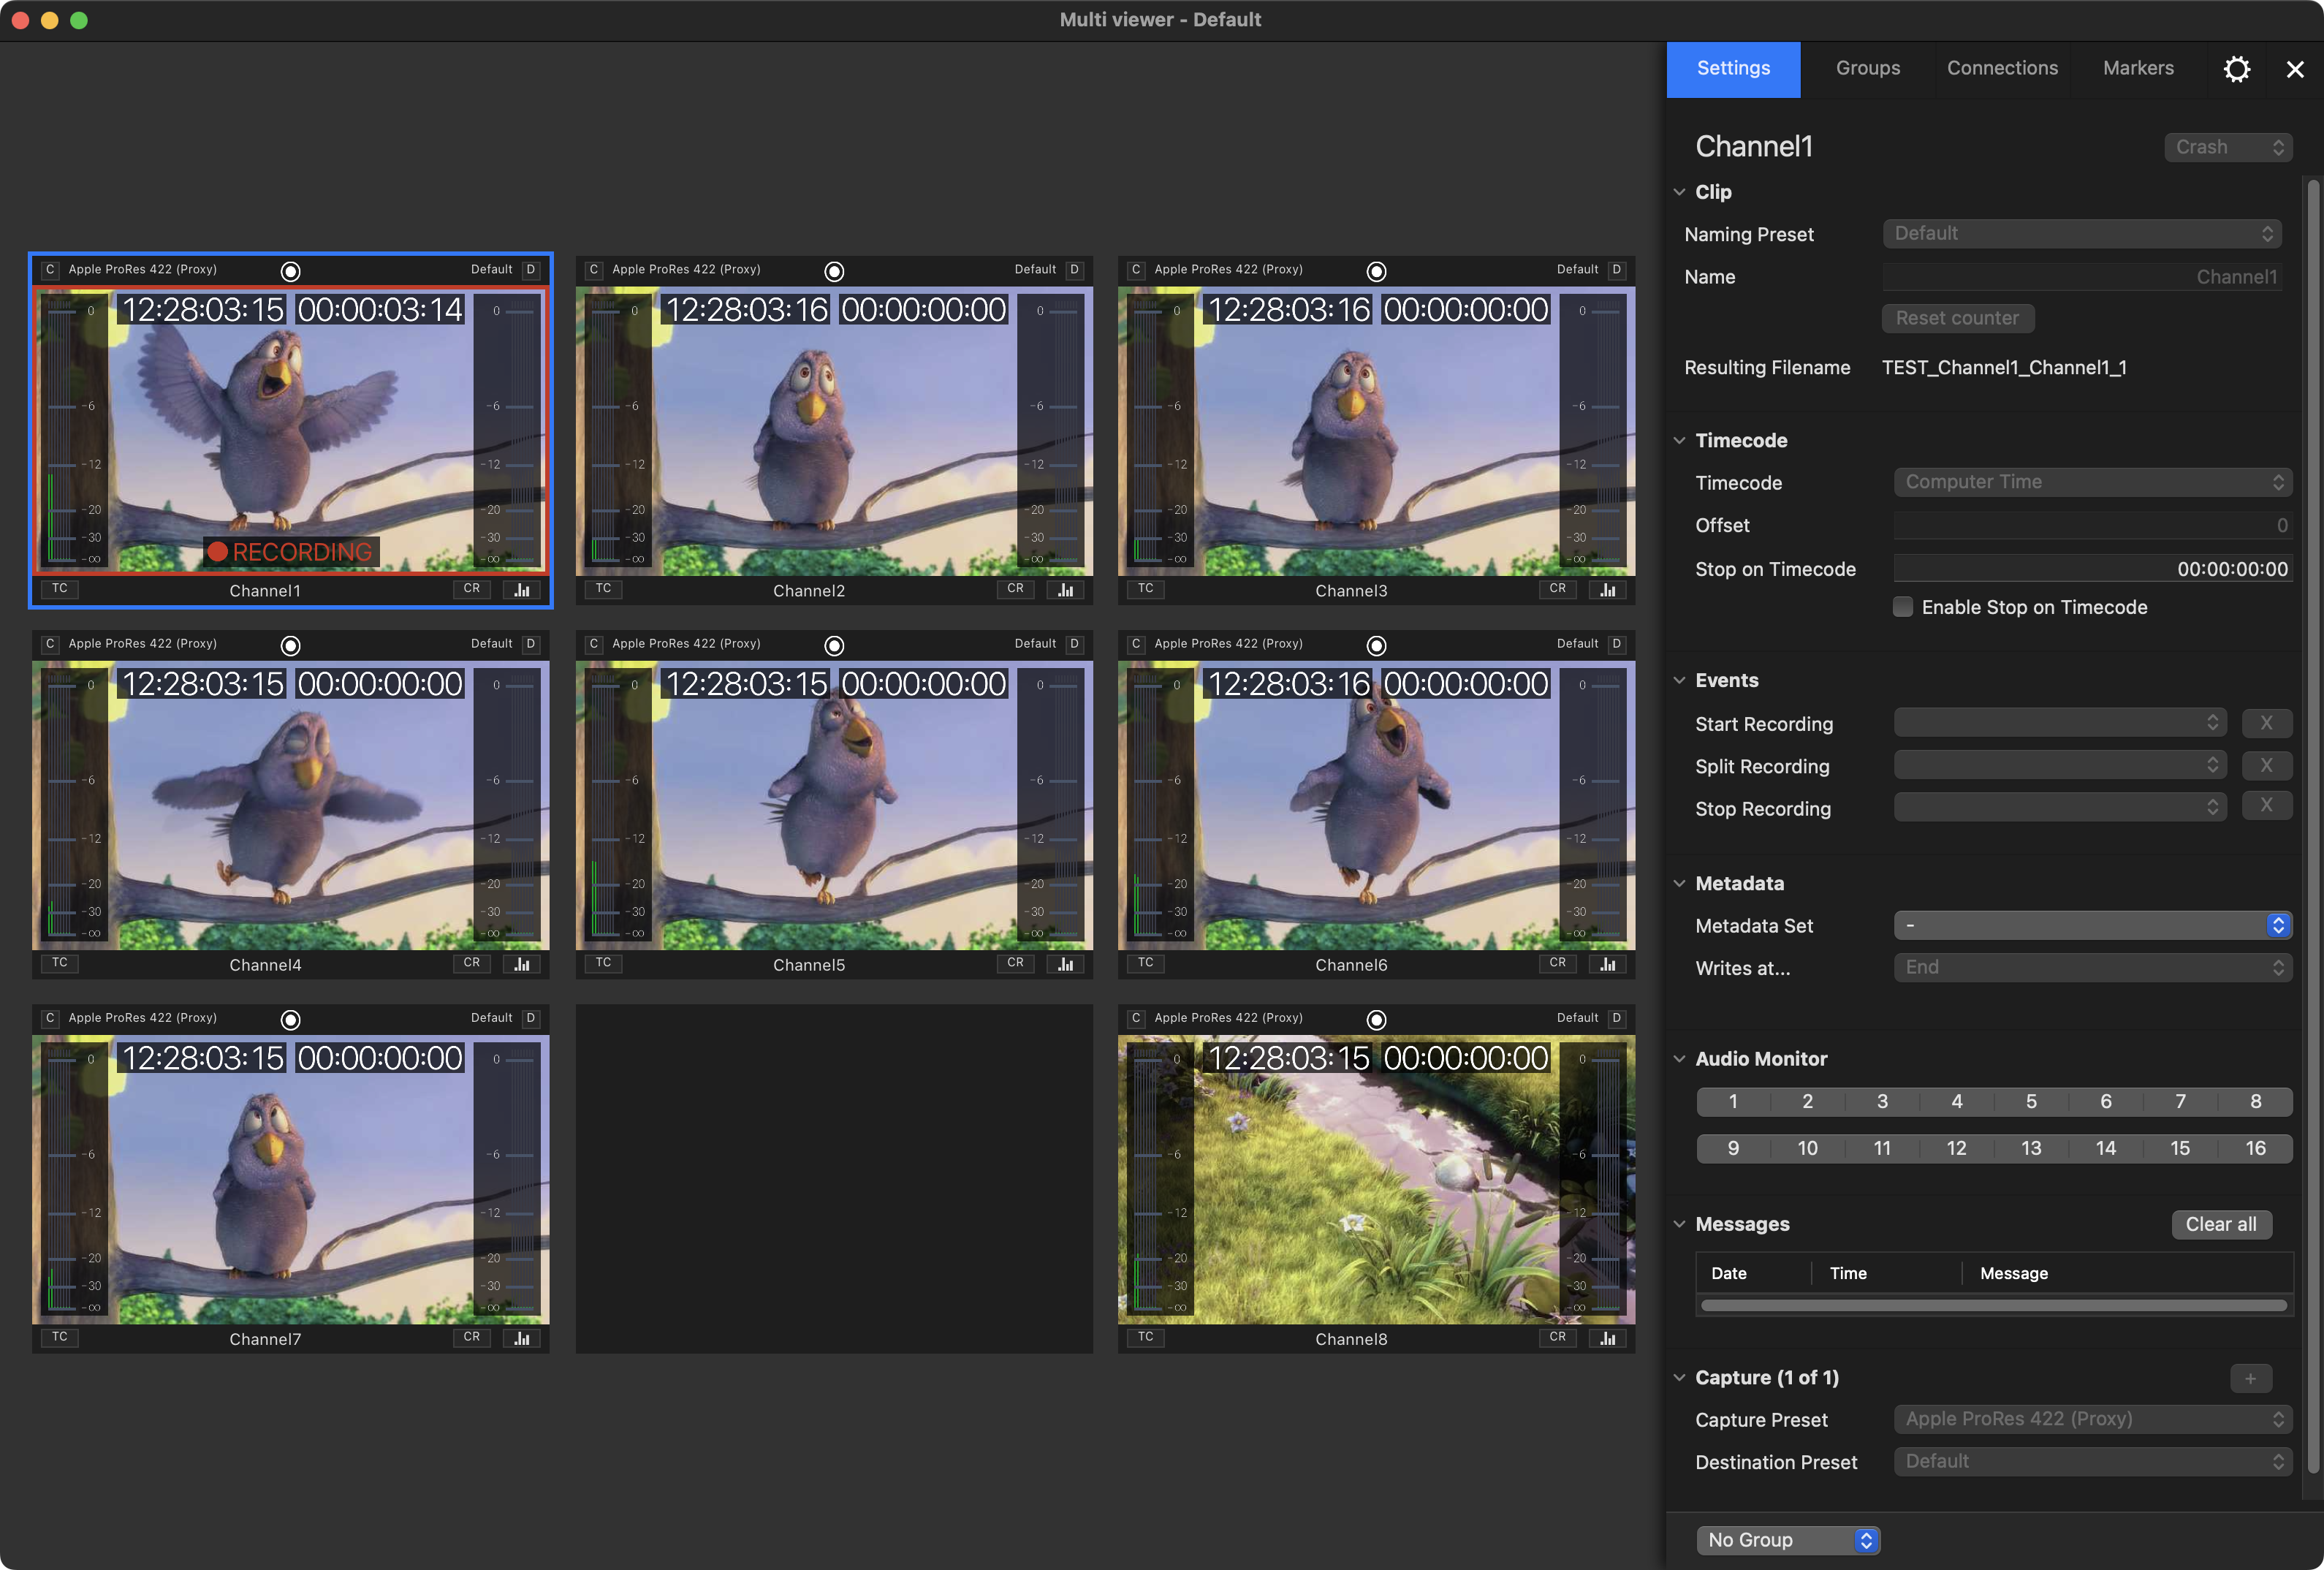The image size is (2324, 1570).
Task: Click Channel3 record indicator icon
Action: click(x=1376, y=271)
